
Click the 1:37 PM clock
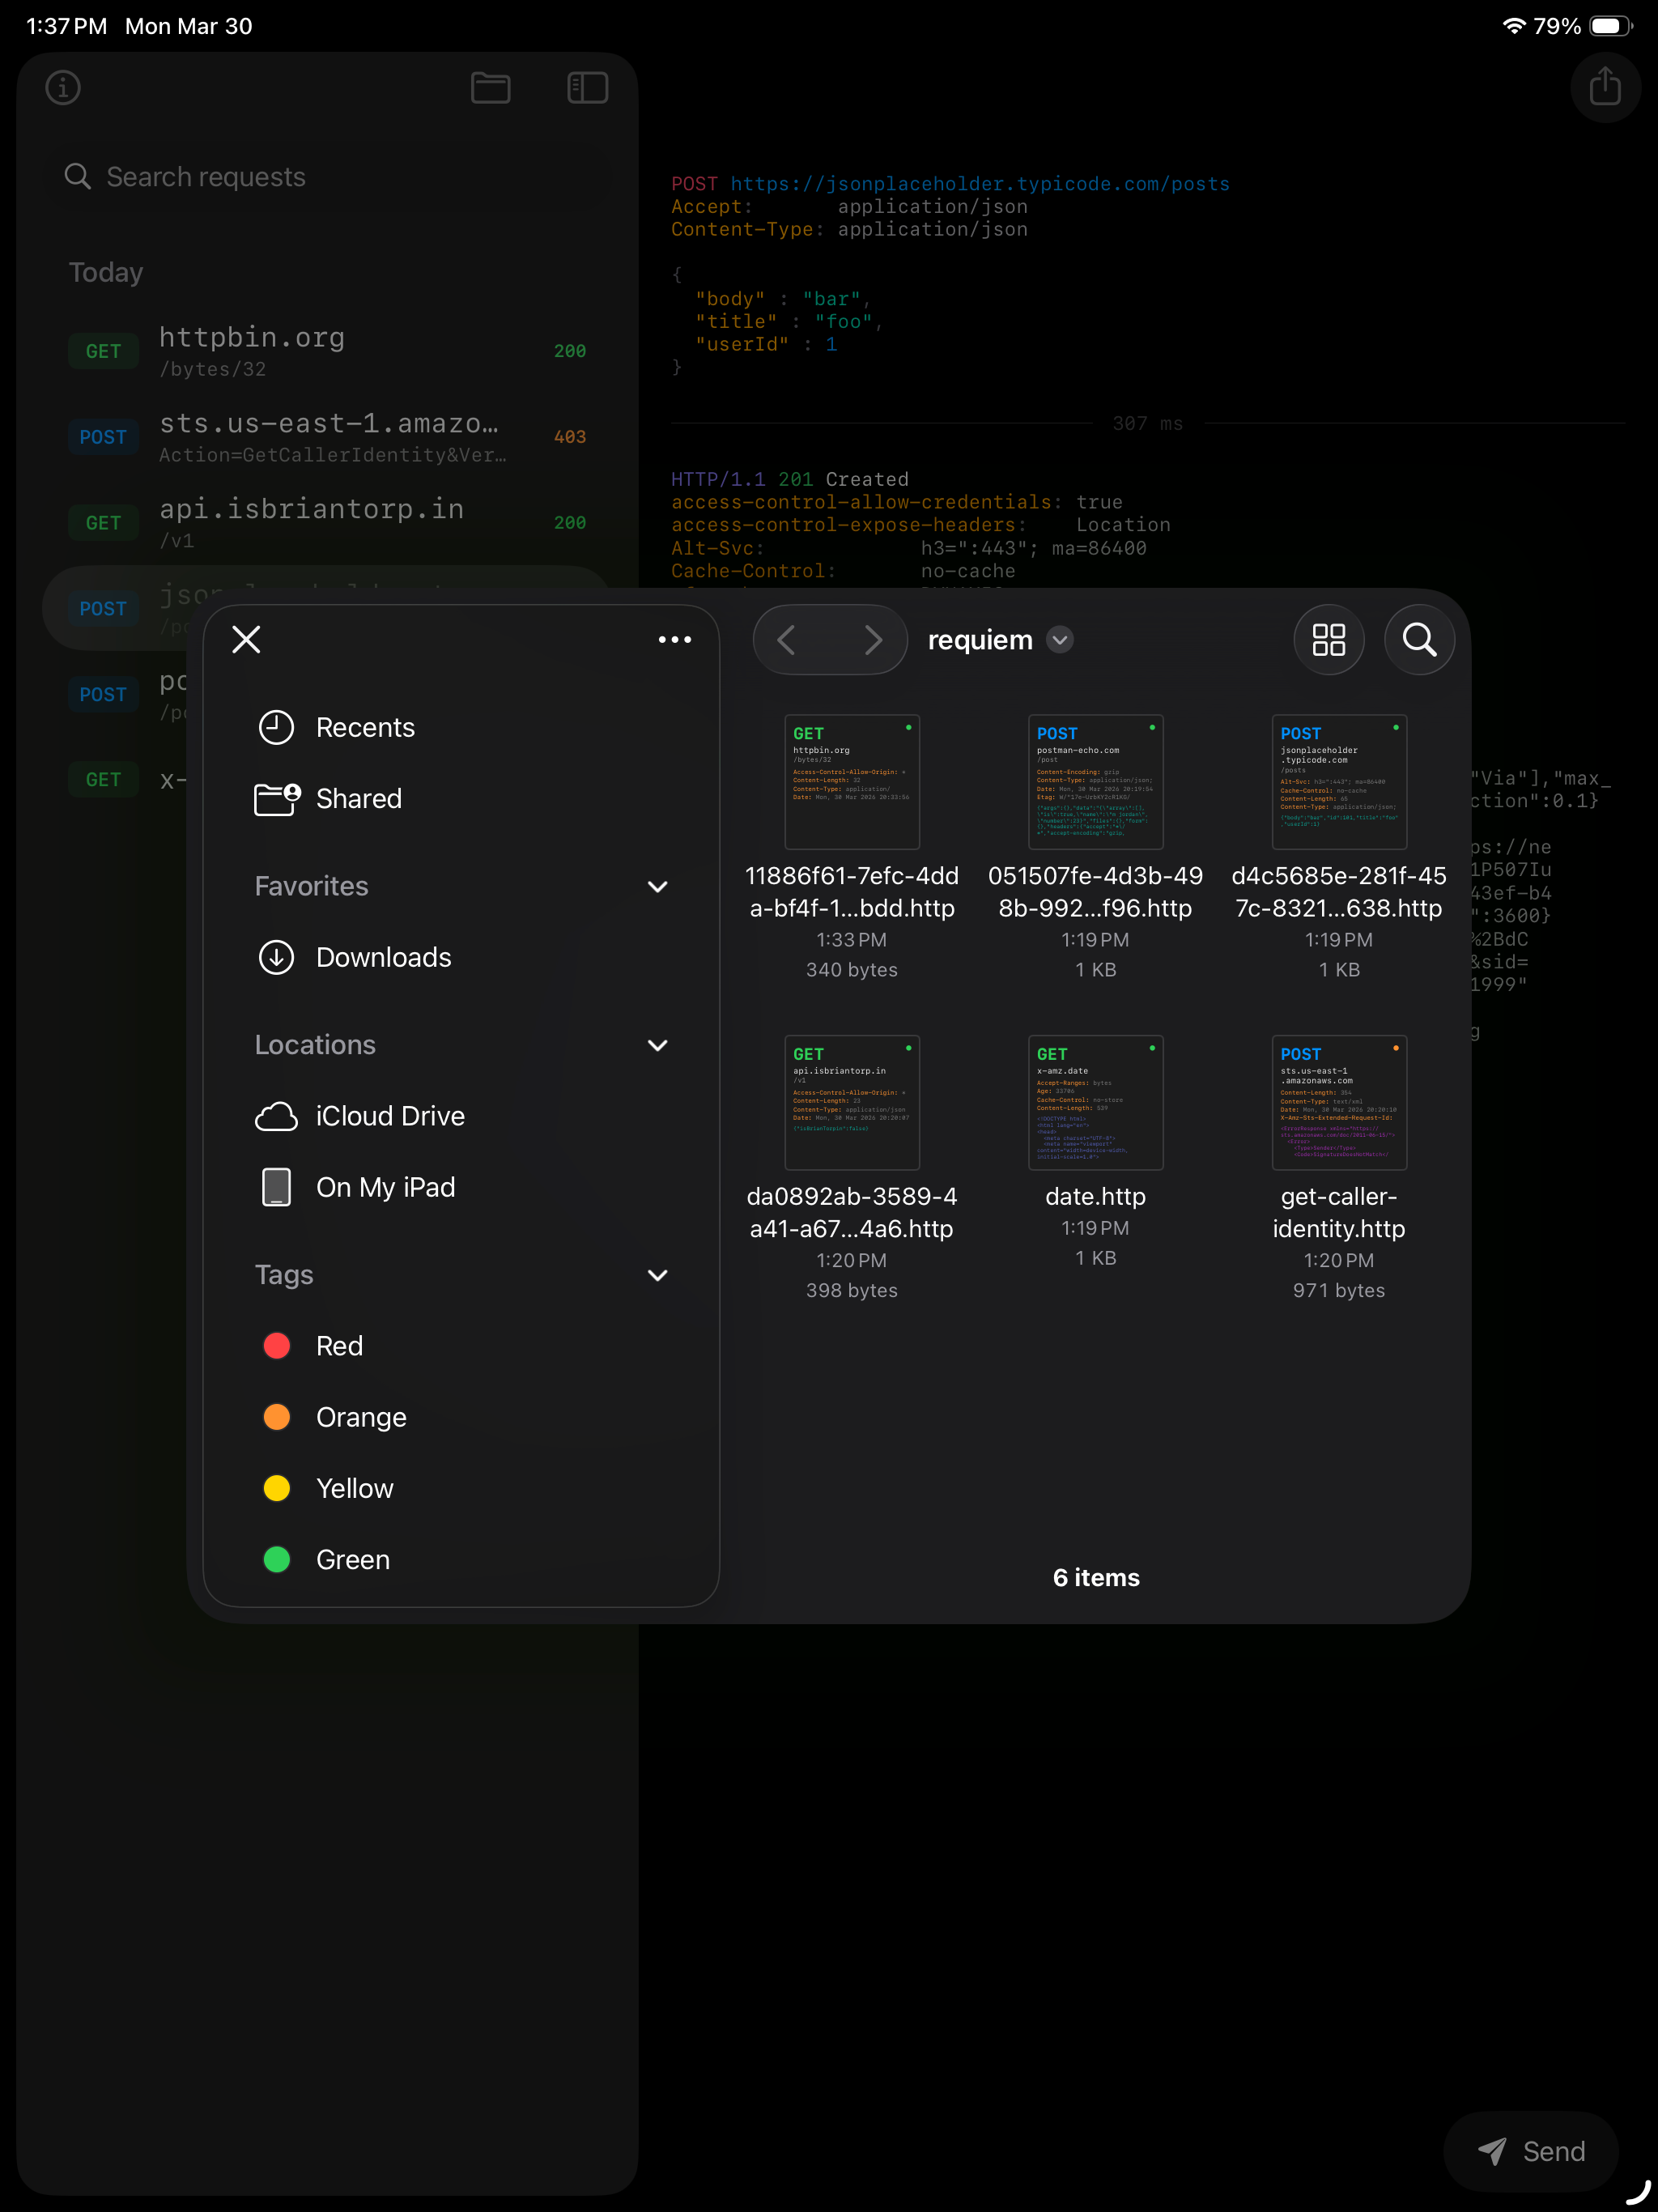pyautogui.click(x=66, y=26)
